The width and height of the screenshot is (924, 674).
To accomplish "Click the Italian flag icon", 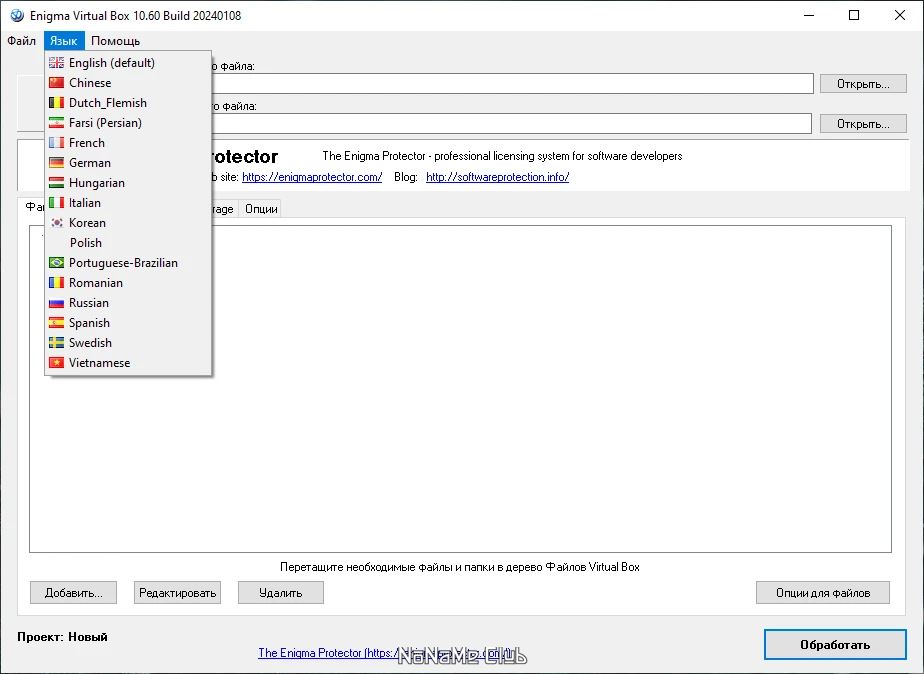I will click(57, 203).
